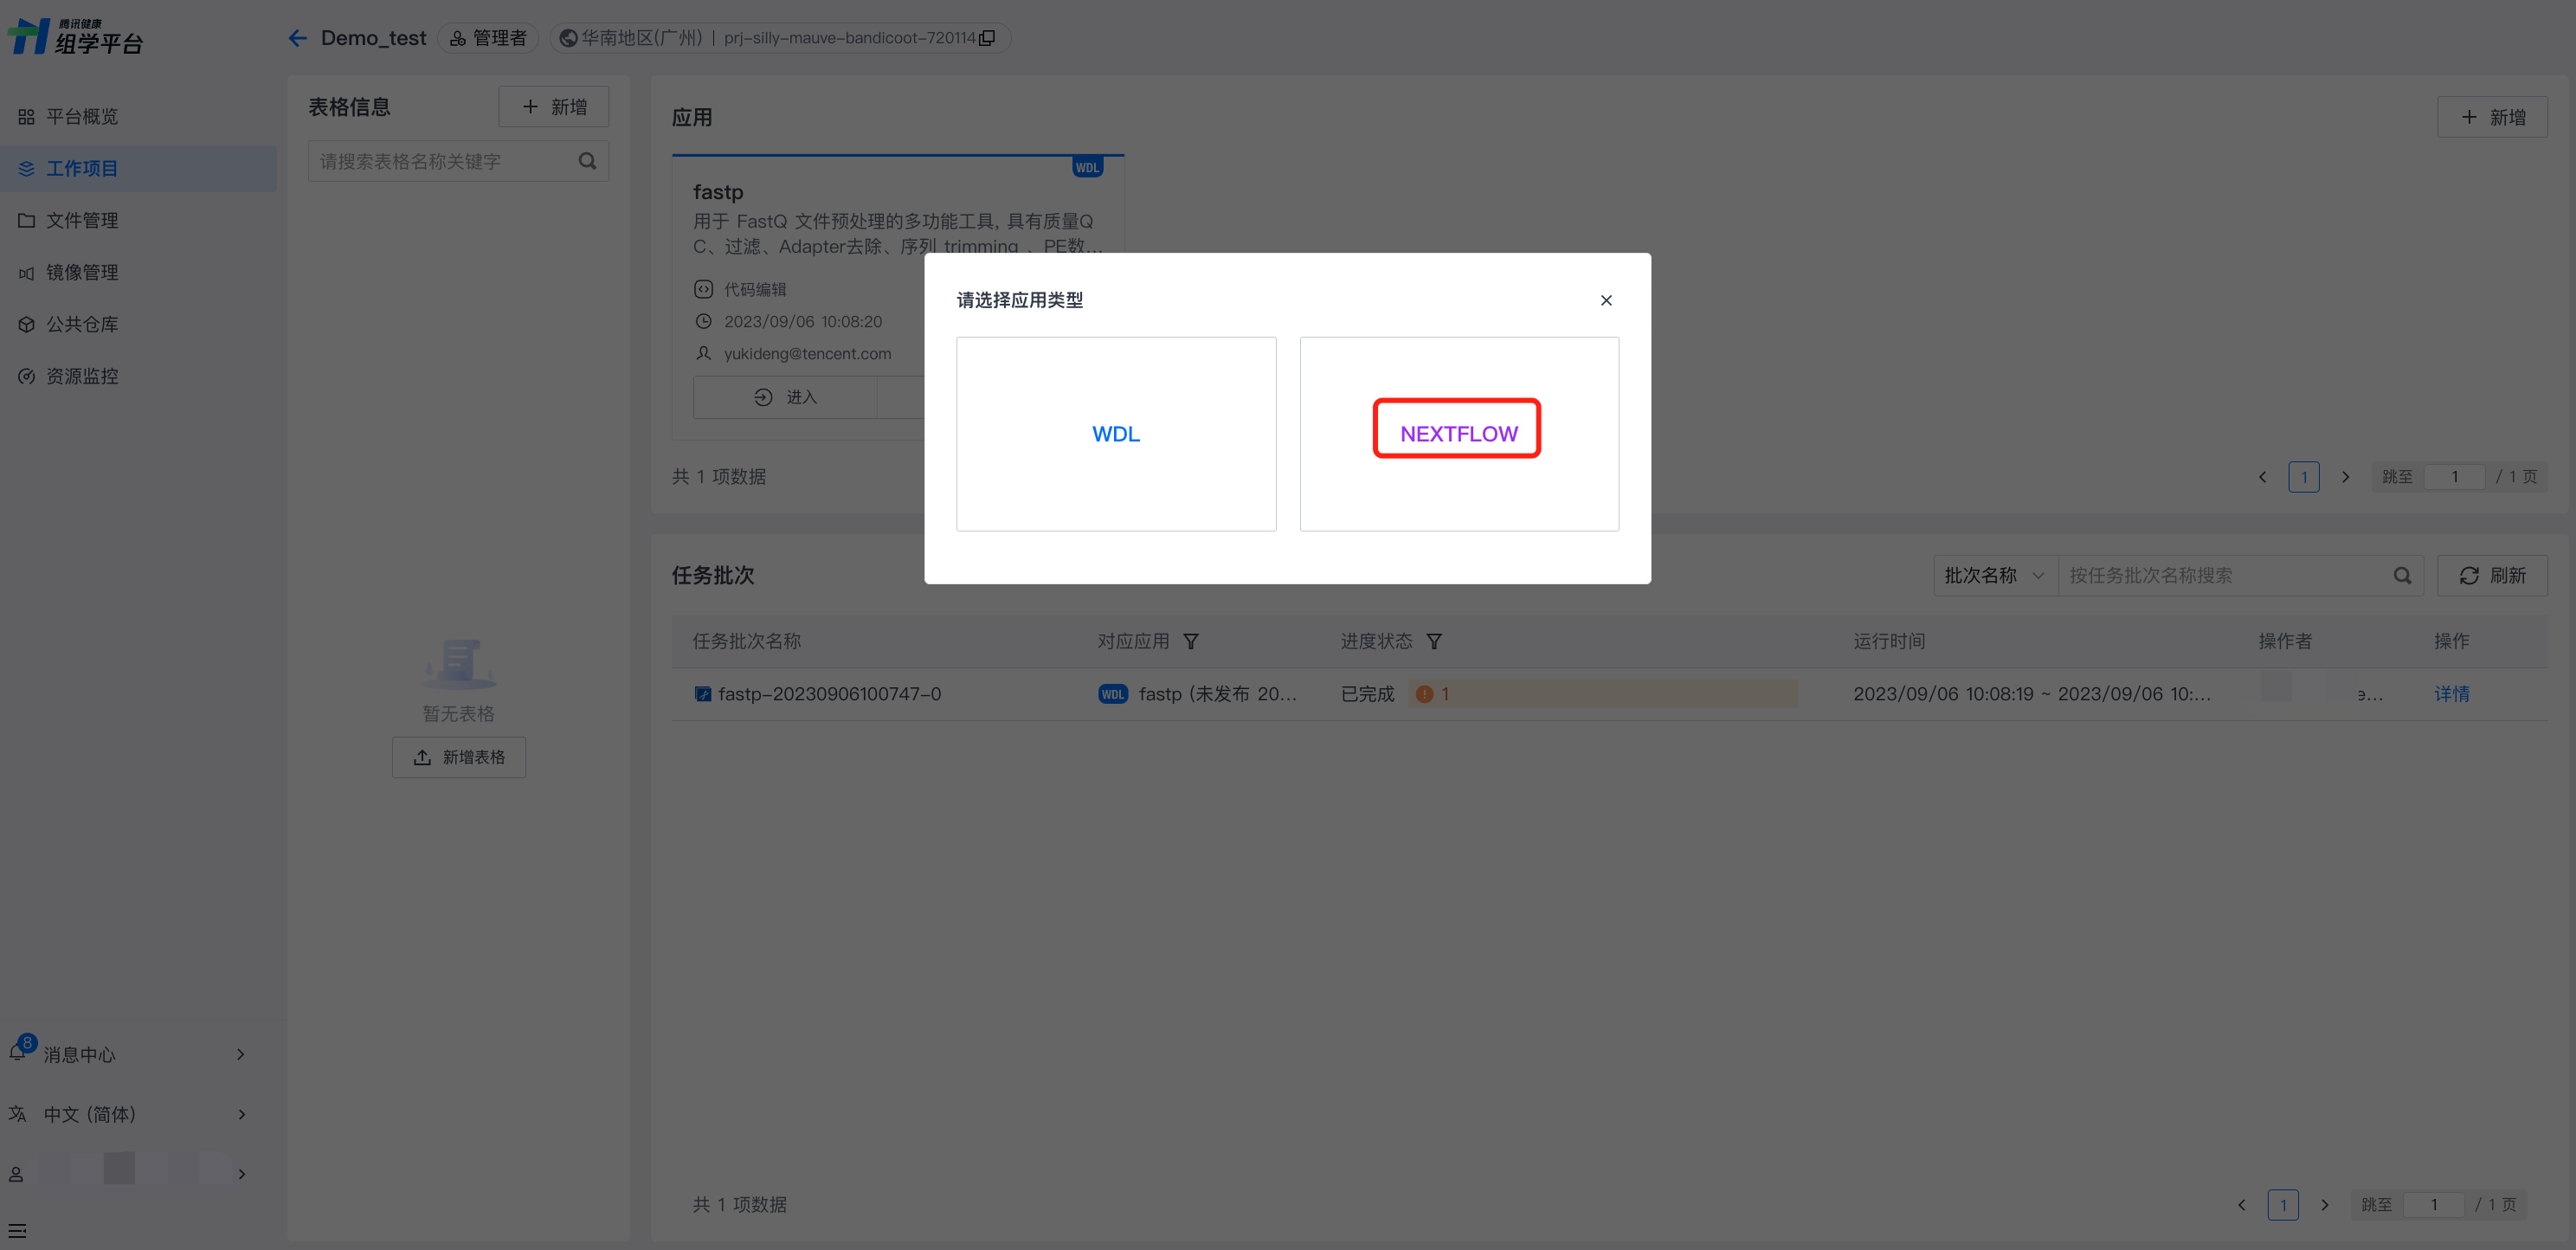
Task: Click the orange progress bar of fastp batch
Action: [x=1602, y=693]
